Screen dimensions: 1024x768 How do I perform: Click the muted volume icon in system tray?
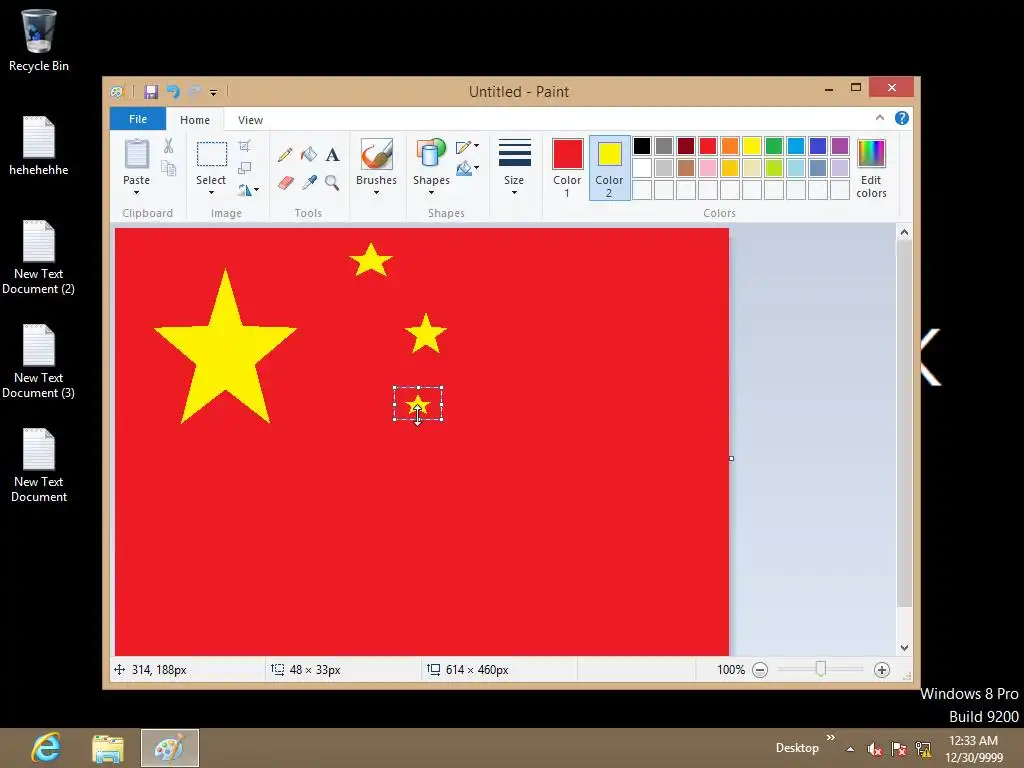pos(874,748)
